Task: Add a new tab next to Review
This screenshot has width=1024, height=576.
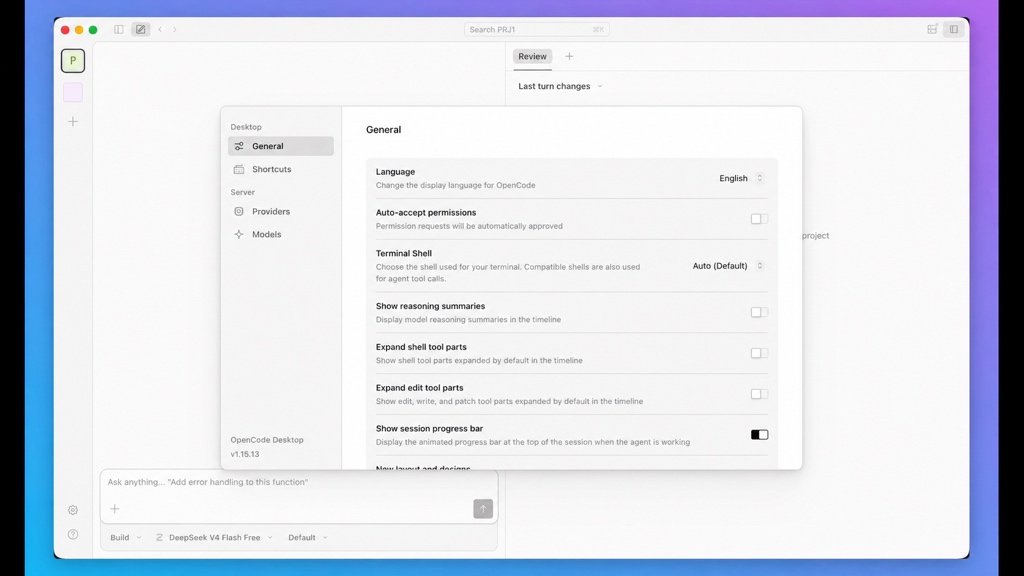Action: [569, 57]
